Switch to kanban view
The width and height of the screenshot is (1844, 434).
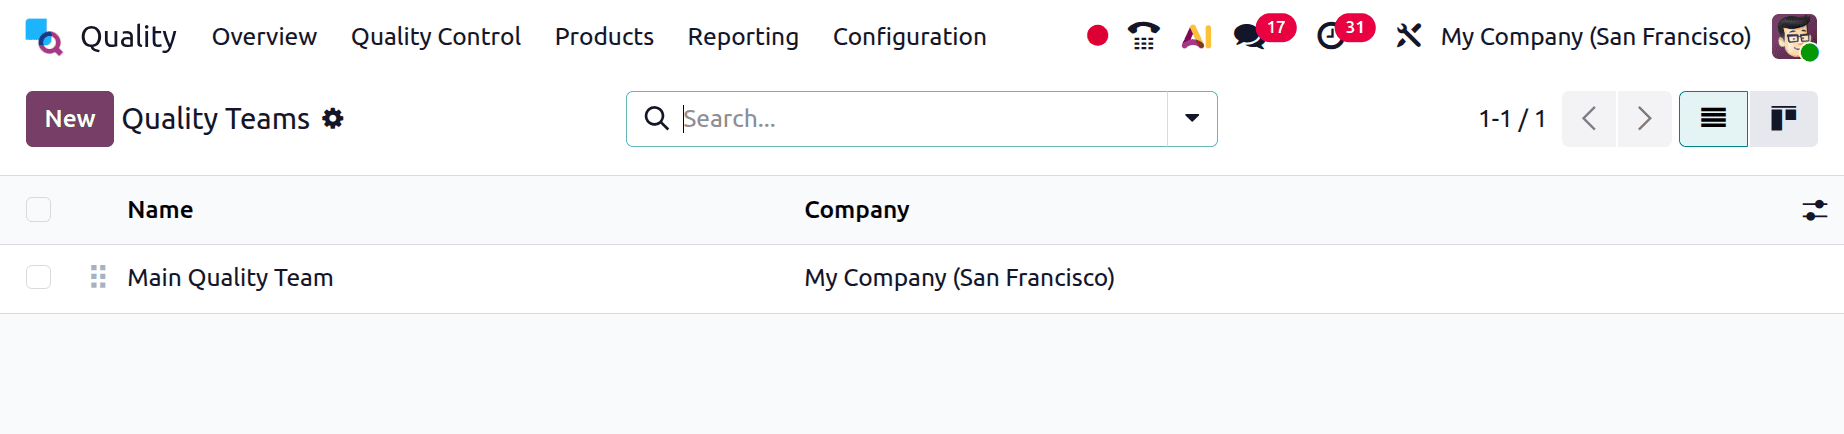[x=1783, y=119]
